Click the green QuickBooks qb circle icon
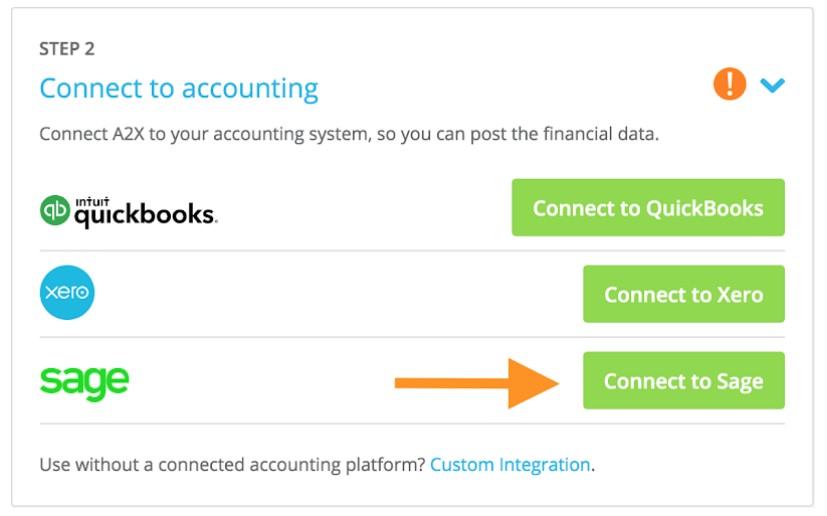This screenshot has width=827, height=516. click(55, 210)
